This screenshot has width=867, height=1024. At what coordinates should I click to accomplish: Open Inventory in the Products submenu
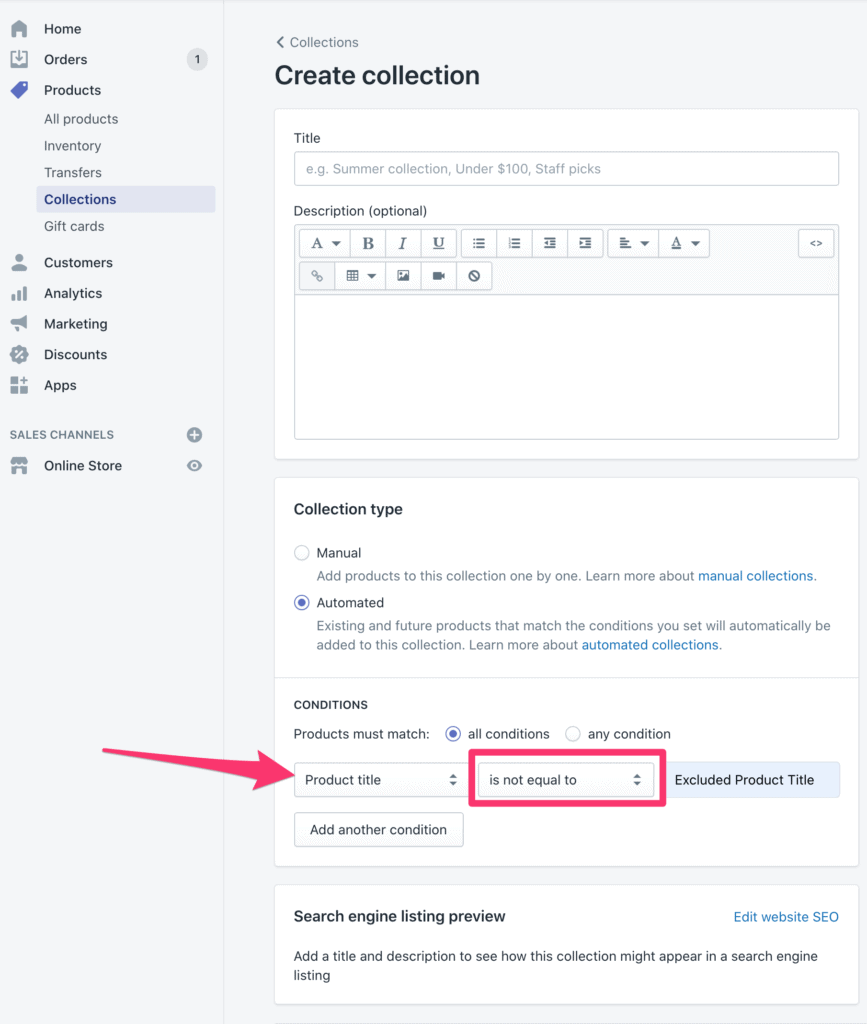coord(72,146)
